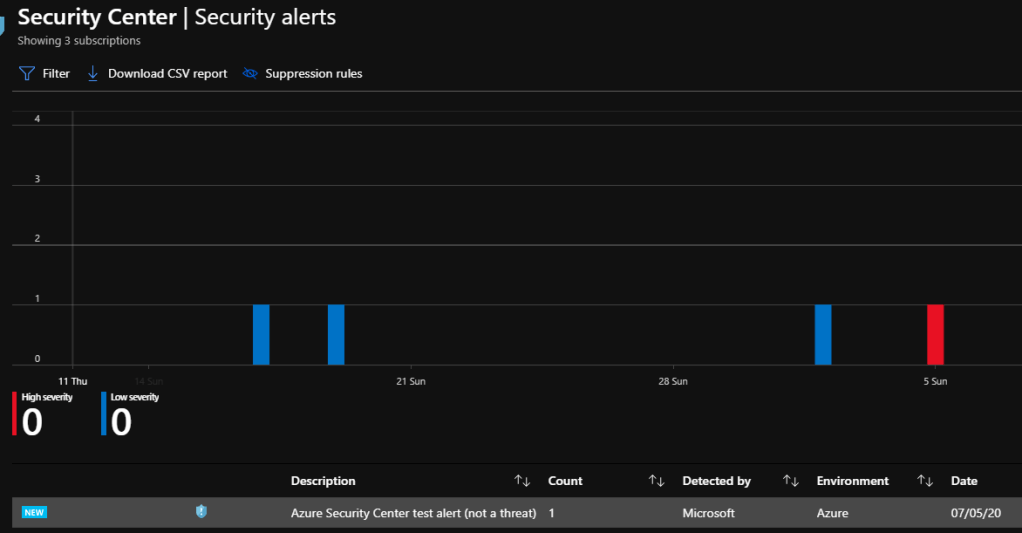
Task: Sort by Count using sort arrows
Action: pos(656,481)
